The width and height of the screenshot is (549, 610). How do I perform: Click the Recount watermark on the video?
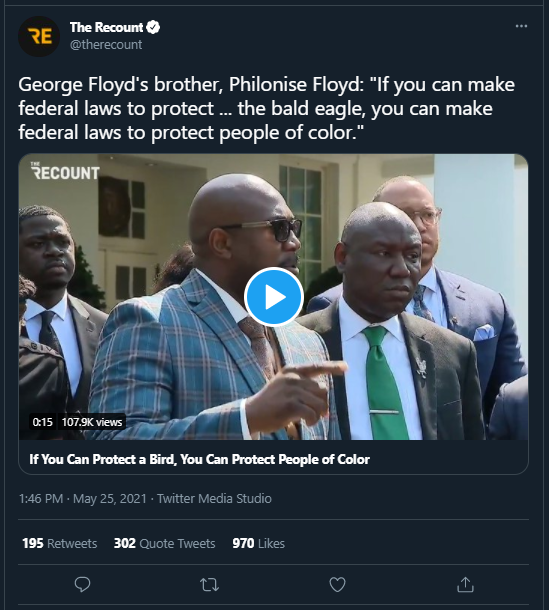65,171
